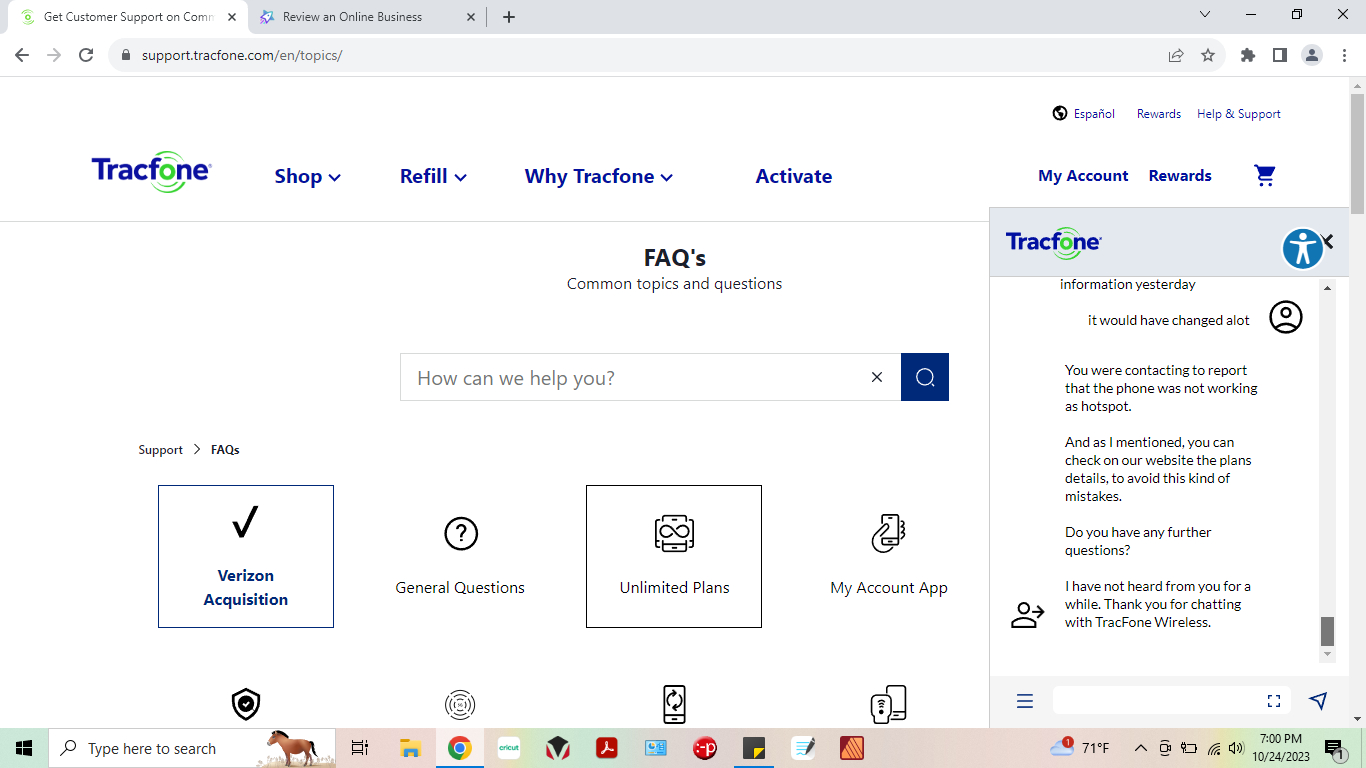
Task: Open the accessibility options icon
Action: [1302, 248]
